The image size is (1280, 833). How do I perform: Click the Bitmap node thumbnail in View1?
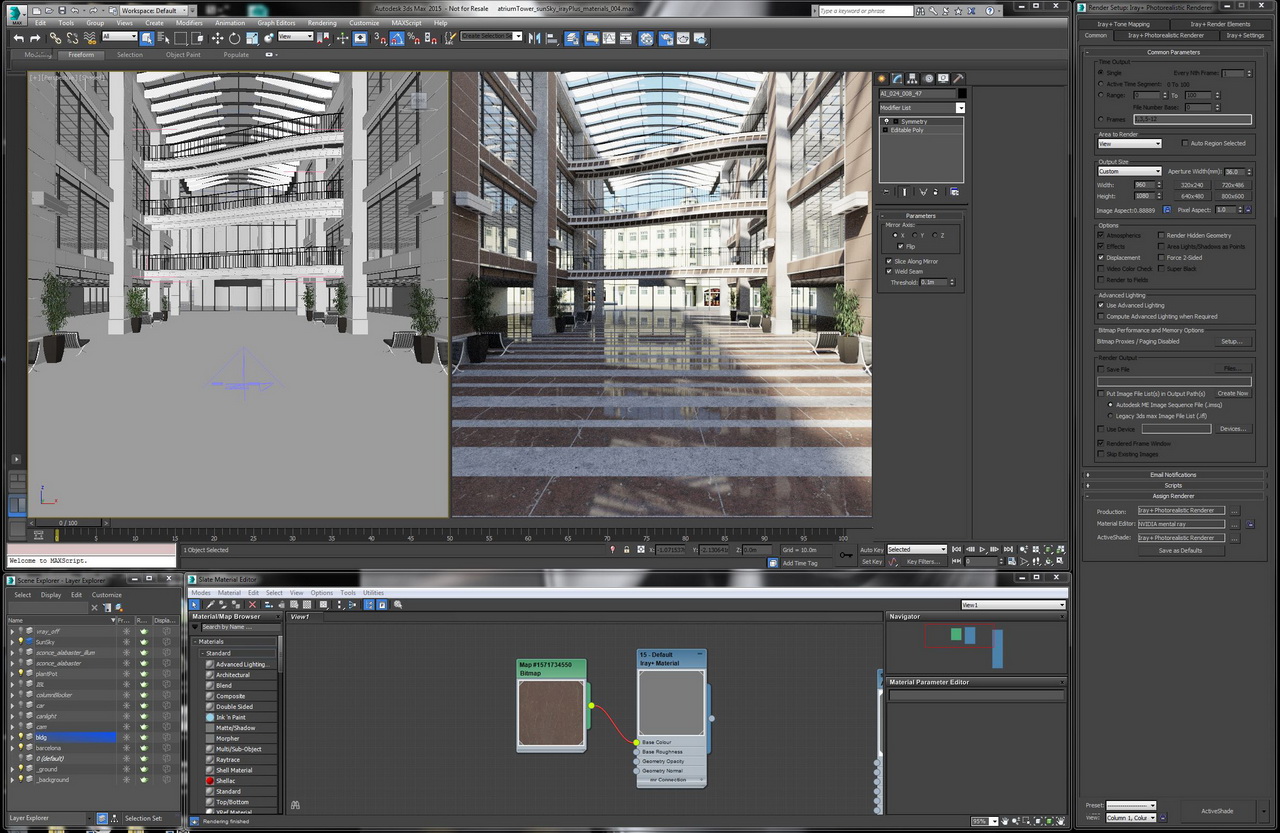[x=551, y=714]
